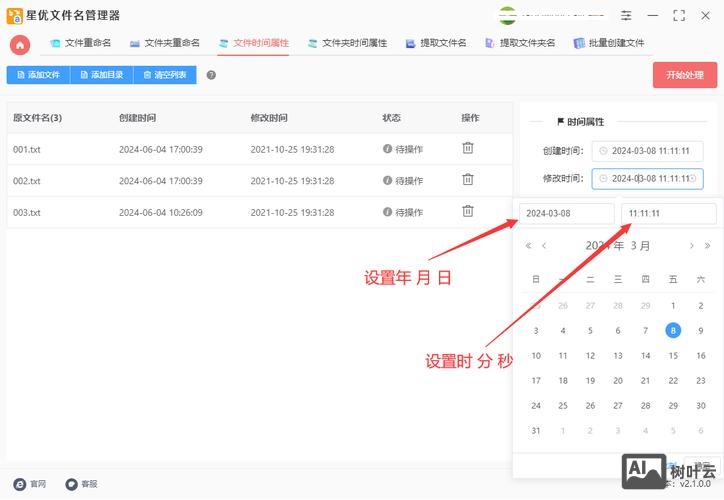Minimize the window
This screenshot has height=500, width=724.
pyautogui.click(x=652, y=16)
